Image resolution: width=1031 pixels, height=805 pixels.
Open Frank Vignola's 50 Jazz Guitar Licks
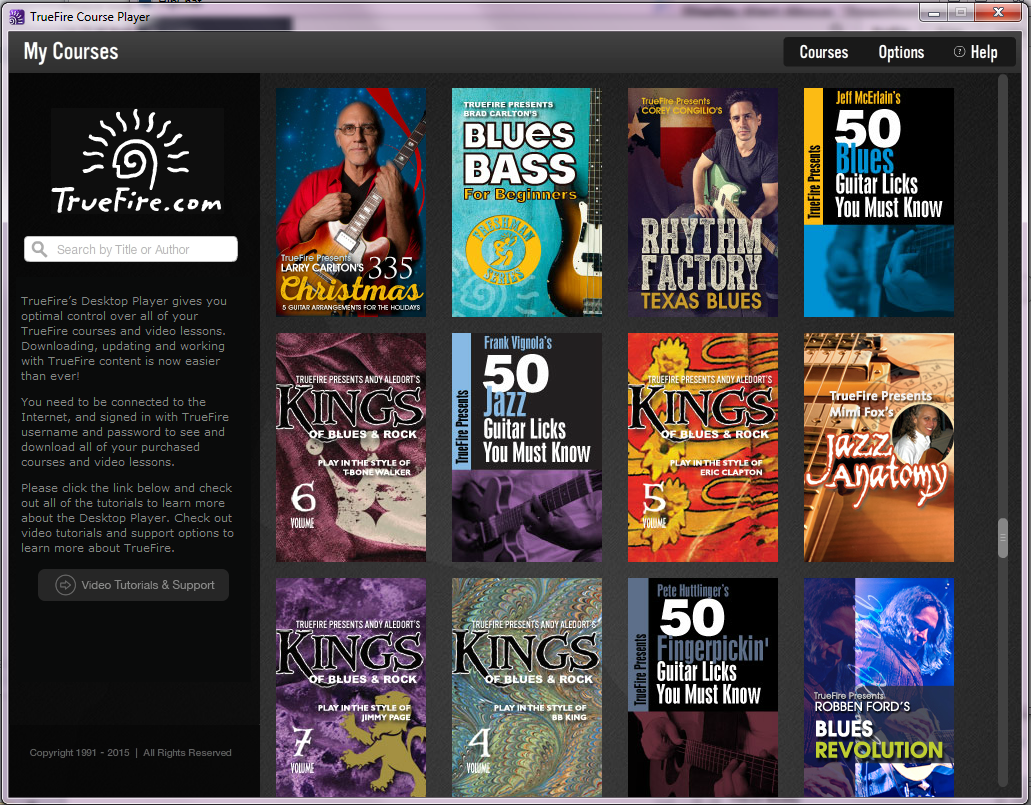[527, 447]
